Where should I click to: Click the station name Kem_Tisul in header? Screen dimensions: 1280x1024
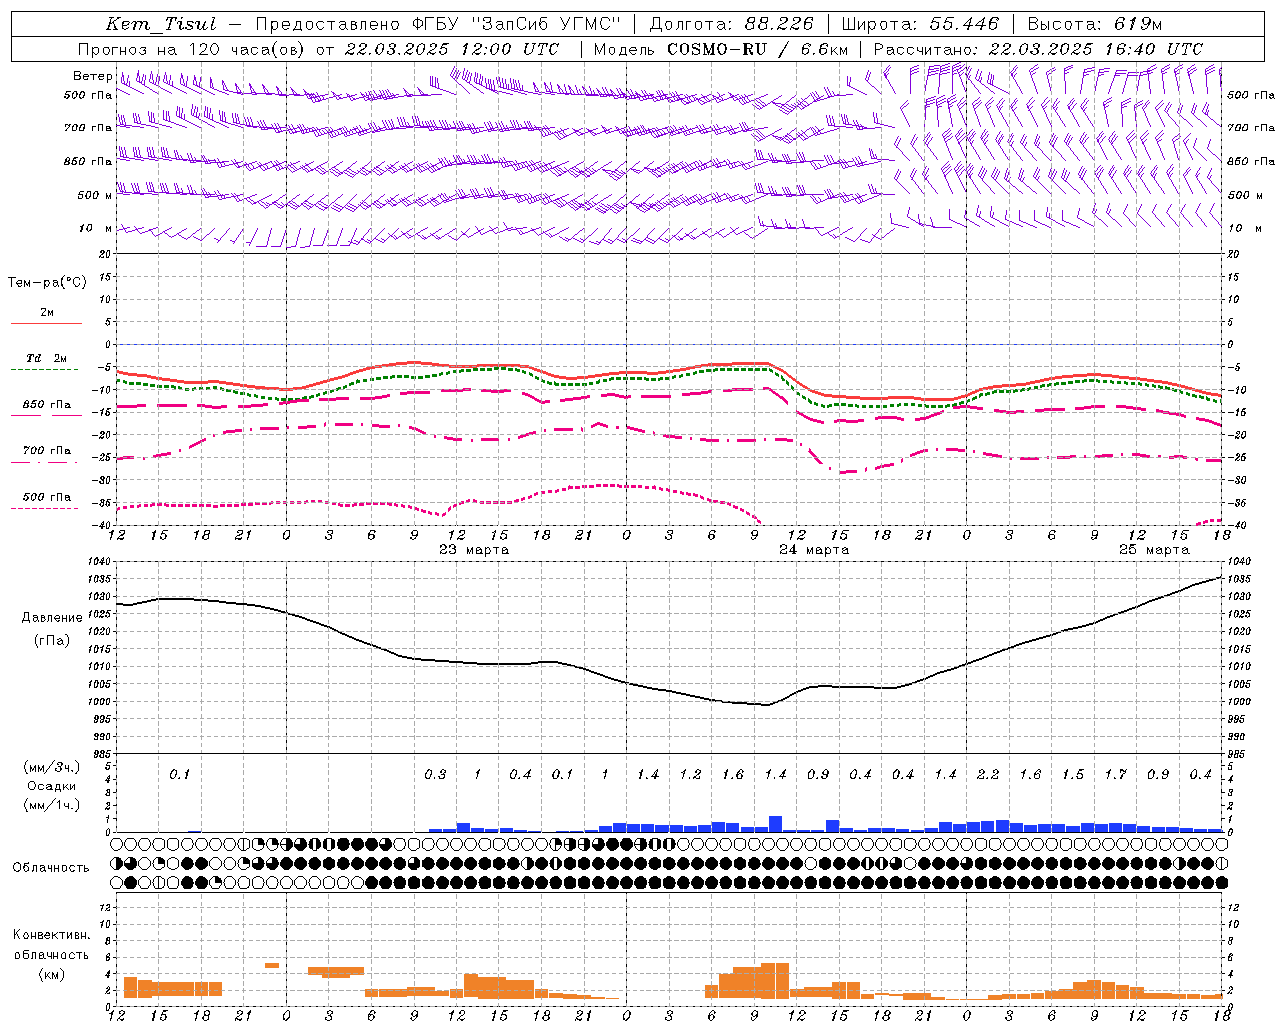[160, 24]
